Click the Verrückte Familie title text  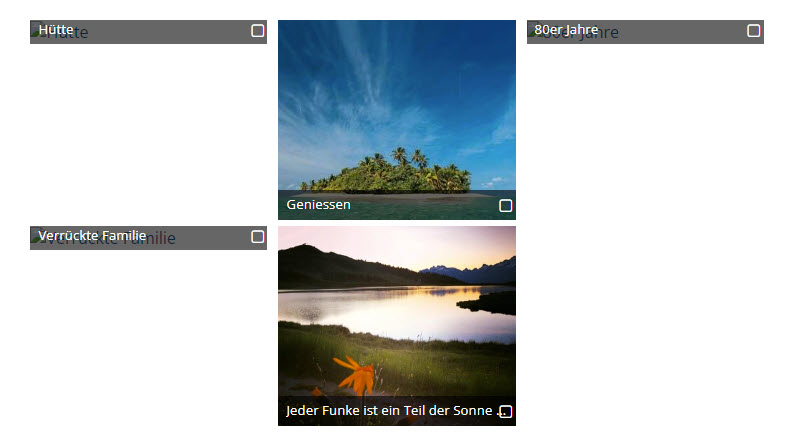(93, 236)
